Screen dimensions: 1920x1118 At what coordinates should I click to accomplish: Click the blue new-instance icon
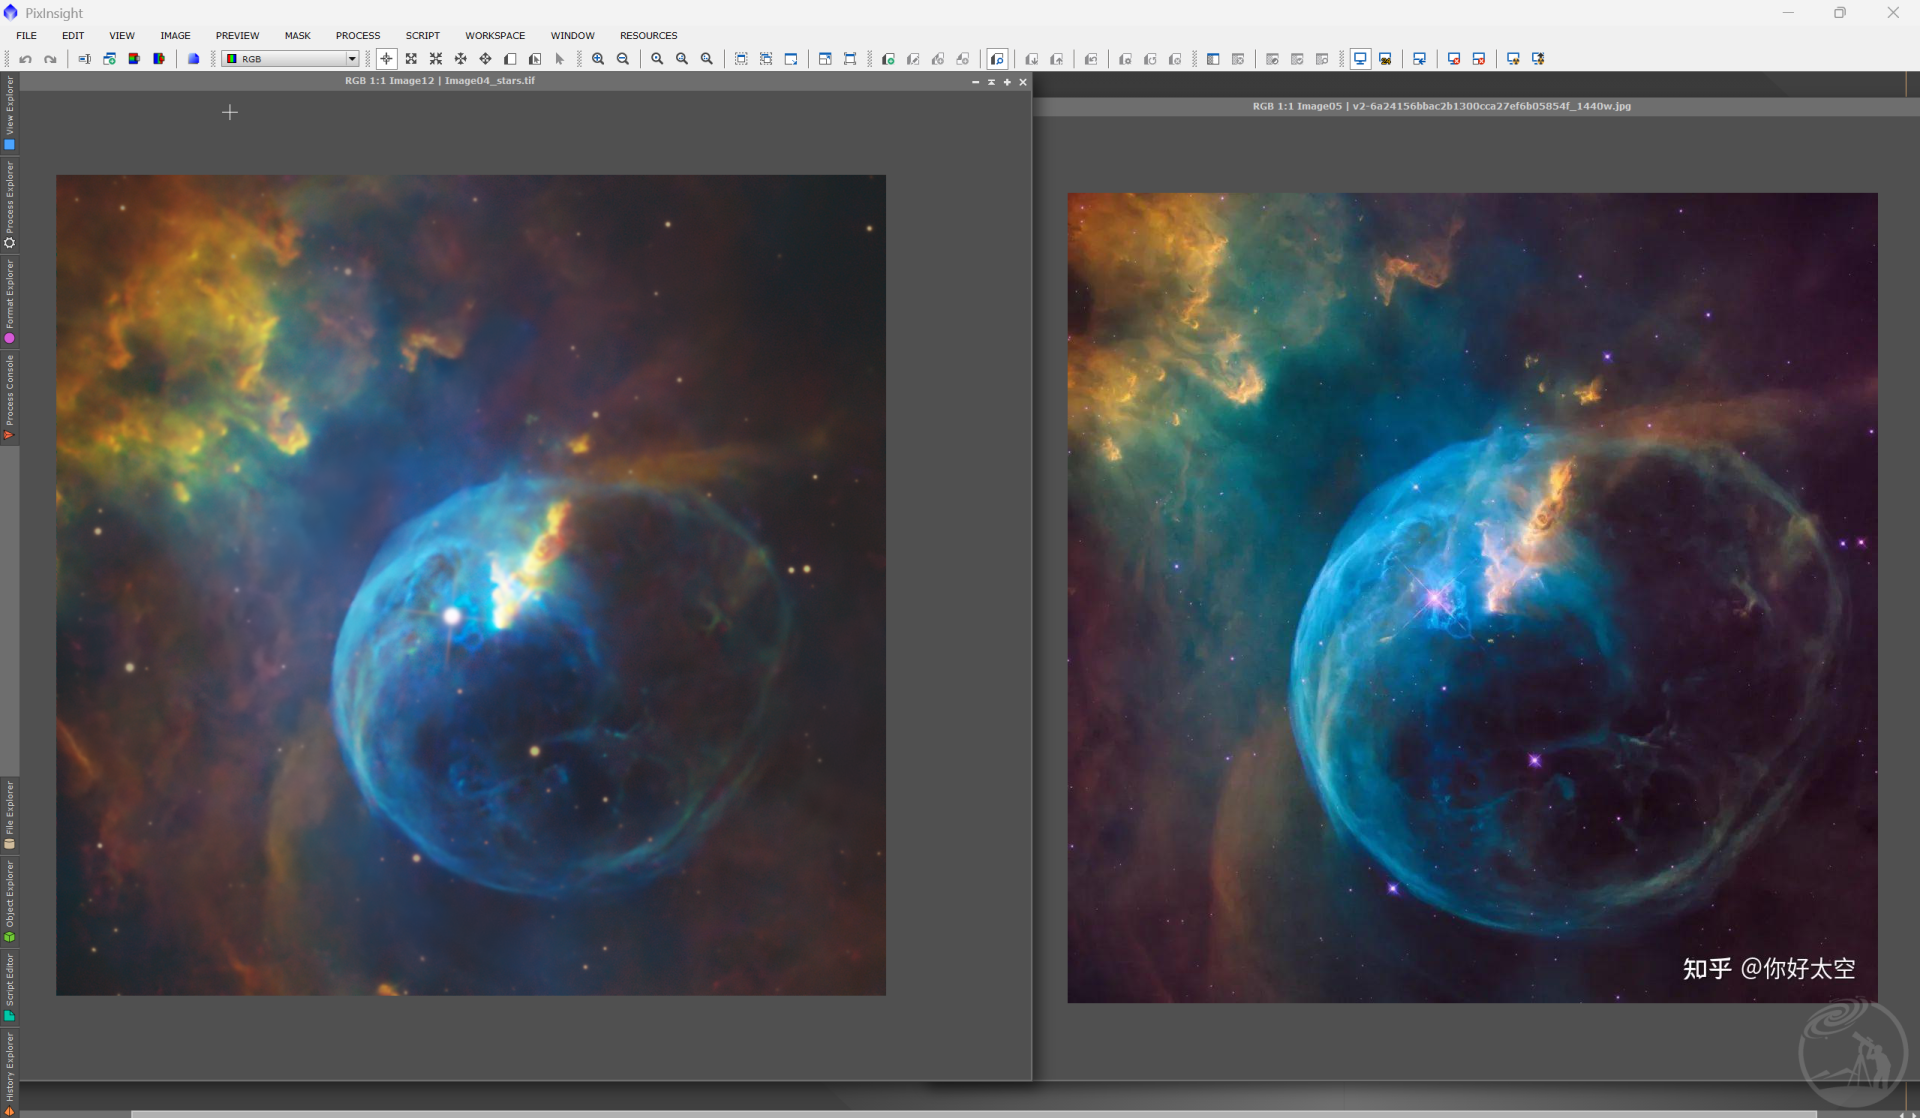pyautogui.click(x=194, y=59)
